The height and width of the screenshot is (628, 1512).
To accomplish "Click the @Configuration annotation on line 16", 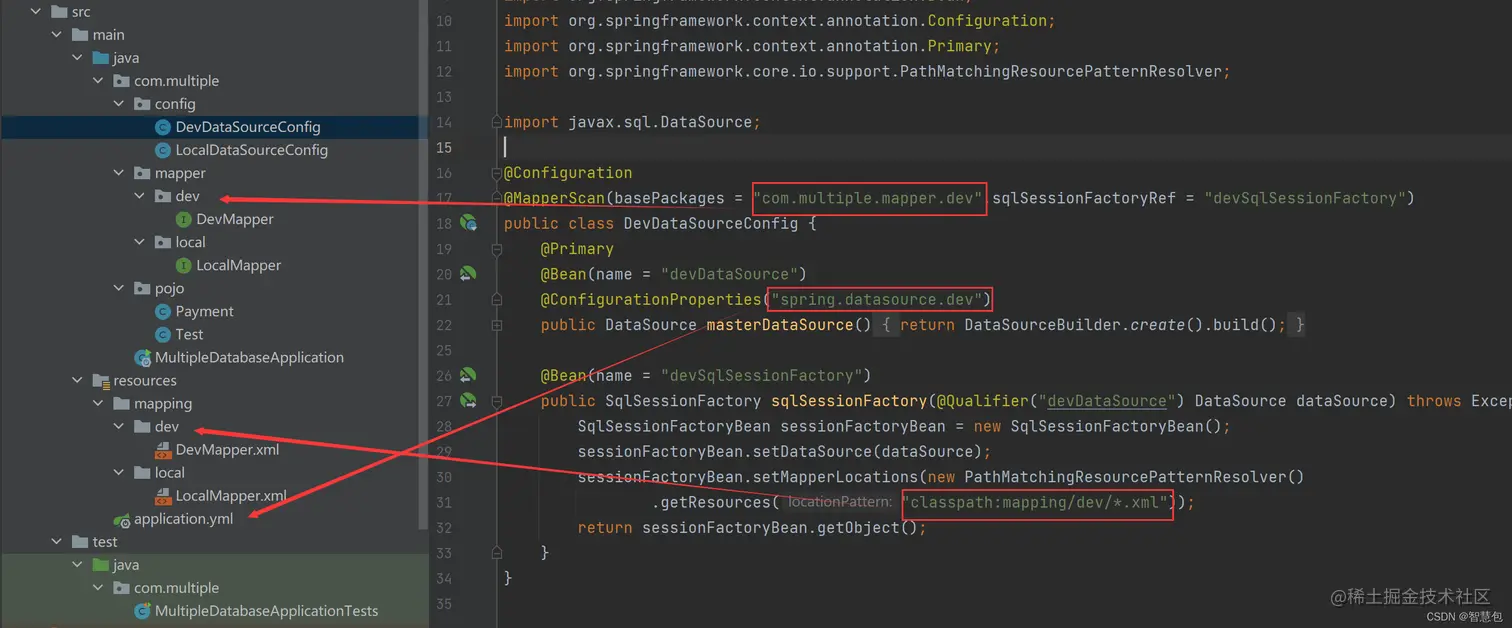I will [x=568, y=173].
